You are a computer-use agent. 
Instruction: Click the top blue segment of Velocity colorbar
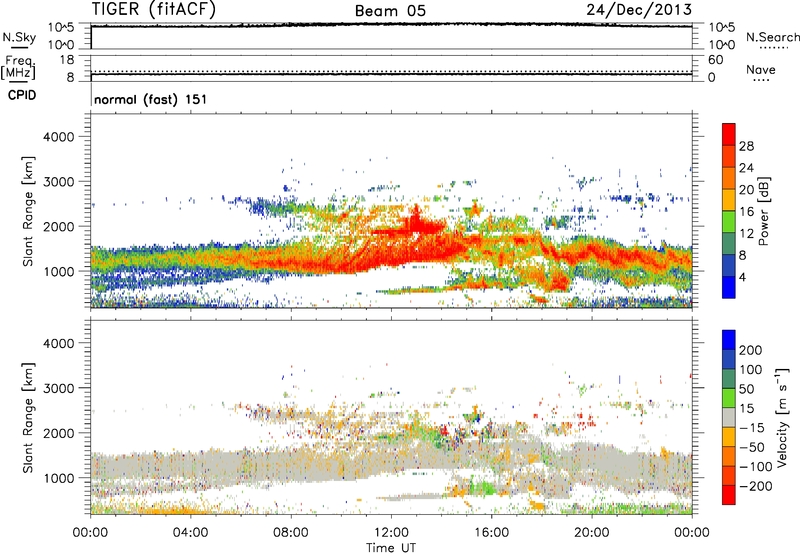729,340
